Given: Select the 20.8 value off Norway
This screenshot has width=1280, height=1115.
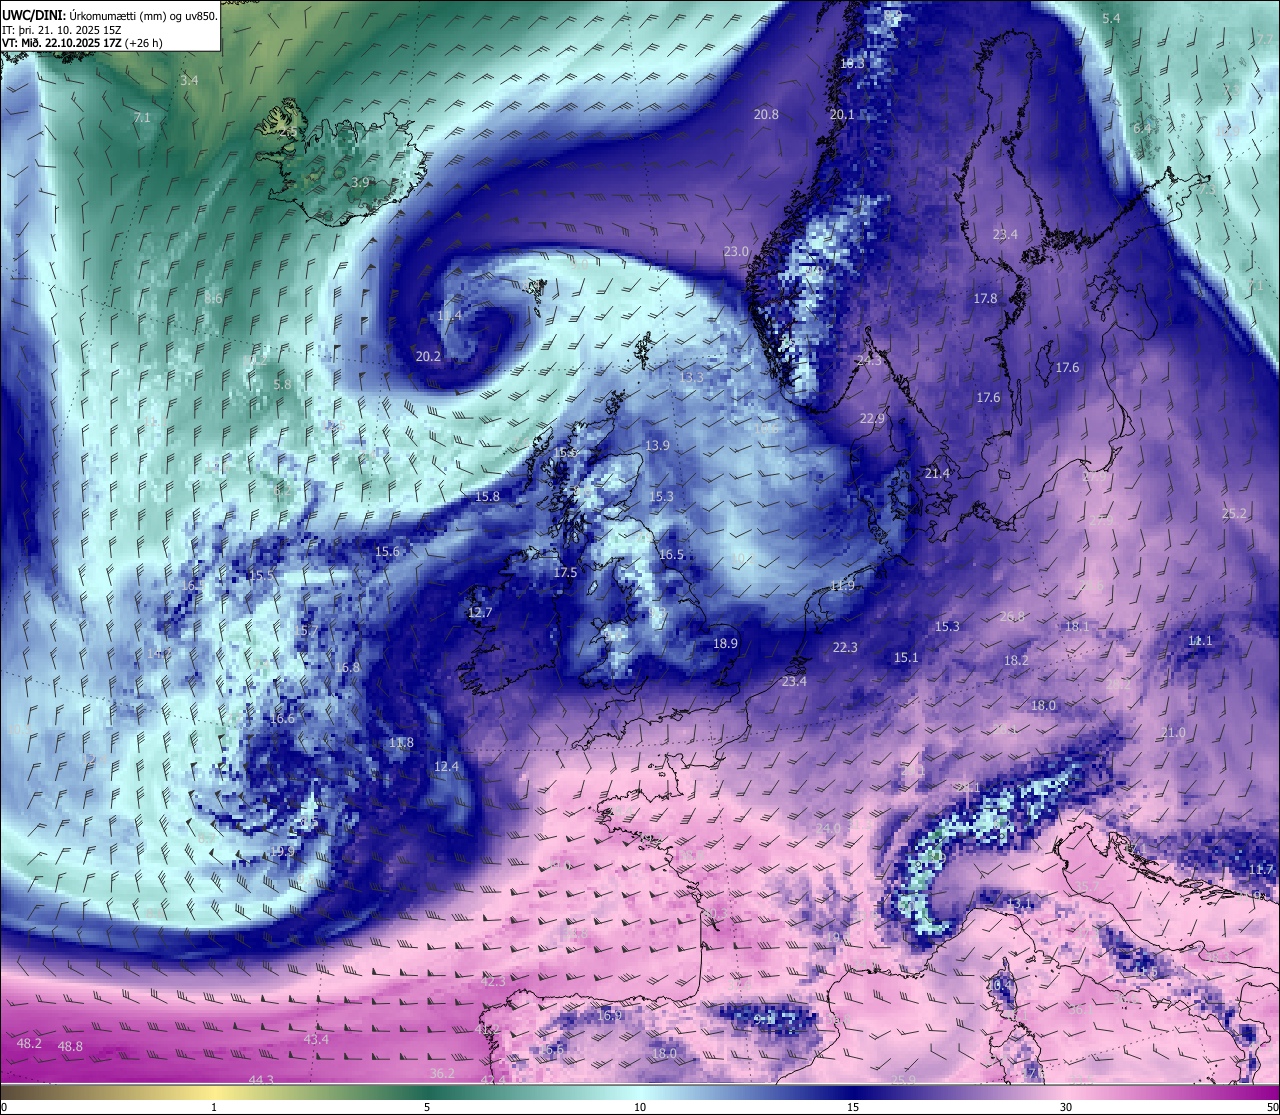Looking at the screenshot, I should (766, 114).
